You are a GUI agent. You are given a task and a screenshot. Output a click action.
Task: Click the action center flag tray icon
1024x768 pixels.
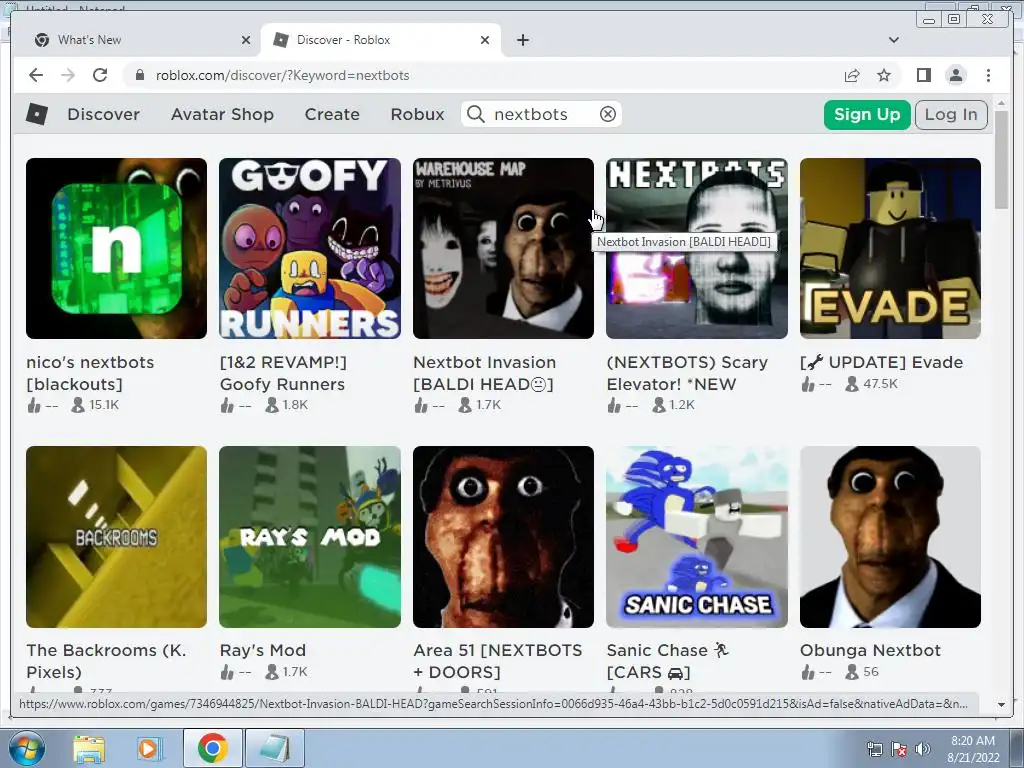tap(899, 749)
